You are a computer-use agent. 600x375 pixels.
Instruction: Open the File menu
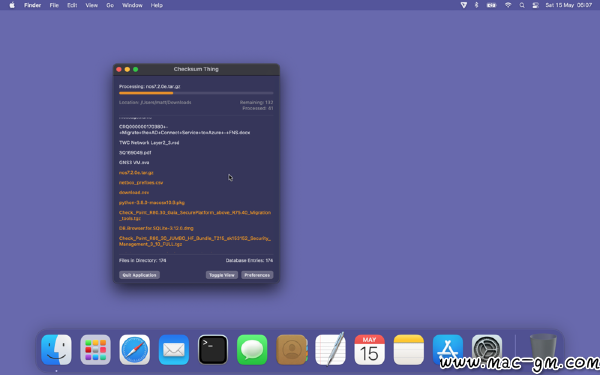tap(54, 5)
